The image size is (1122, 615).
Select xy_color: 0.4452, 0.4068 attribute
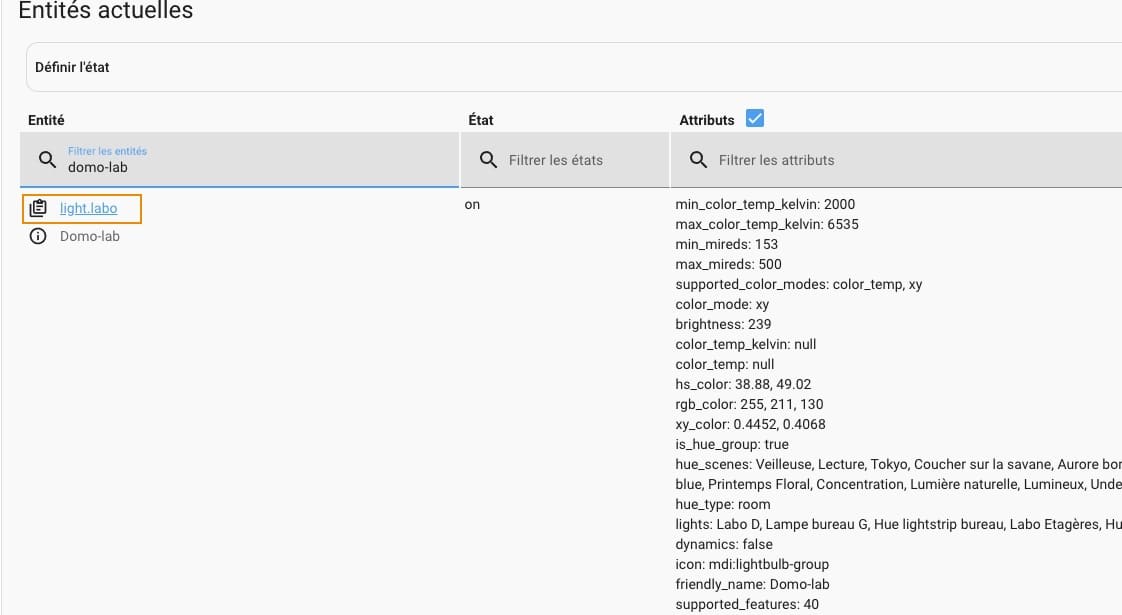[x=751, y=425]
